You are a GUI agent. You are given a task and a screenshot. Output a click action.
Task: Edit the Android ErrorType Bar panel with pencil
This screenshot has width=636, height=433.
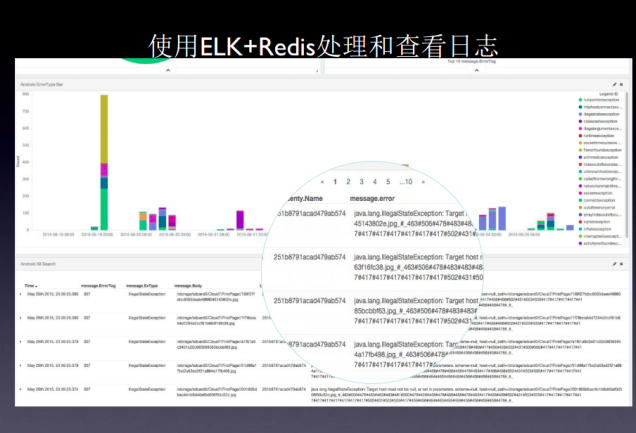tap(615, 85)
